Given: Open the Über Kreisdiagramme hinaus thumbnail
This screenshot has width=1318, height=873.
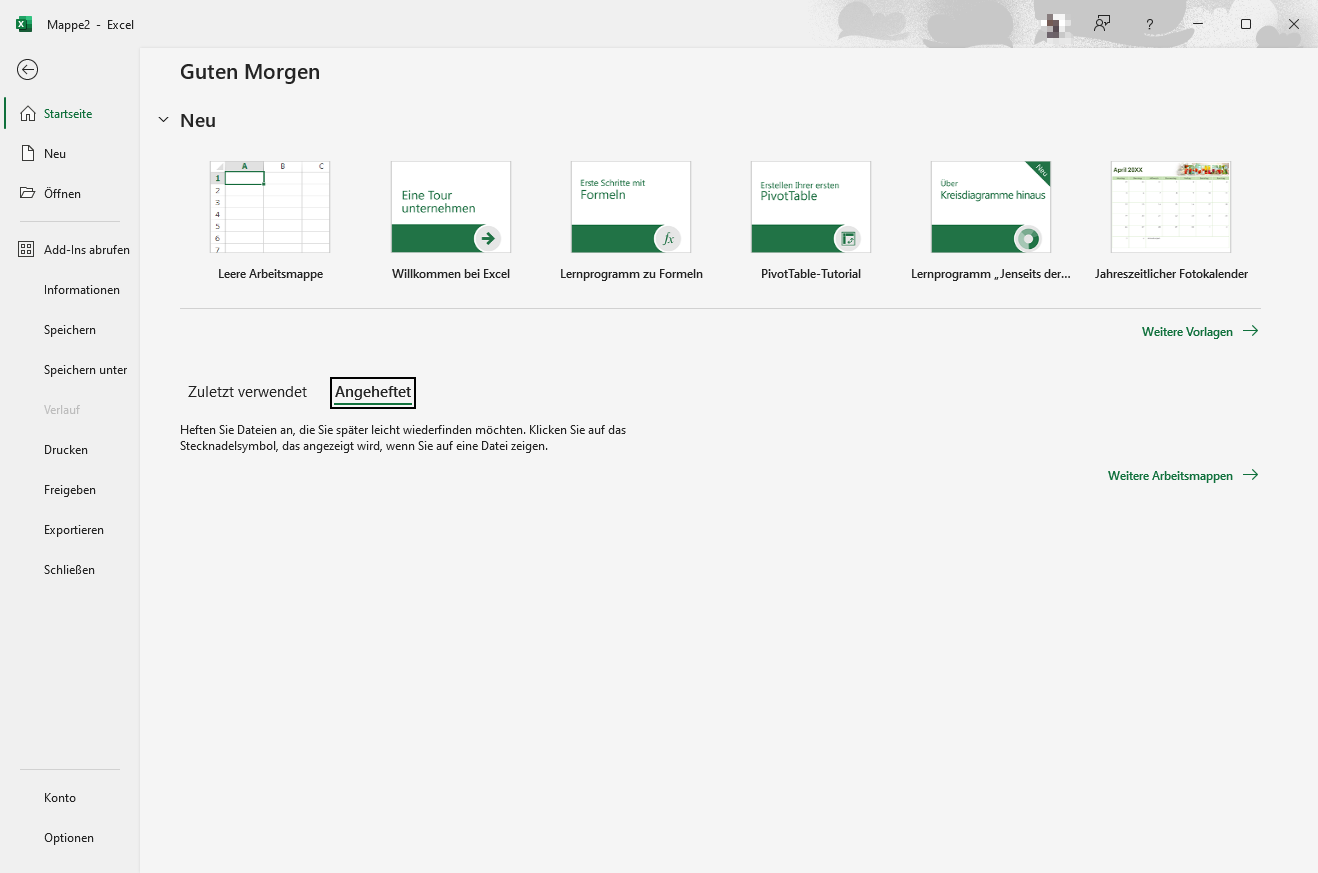Looking at the screenshot, I should coord(991,207).
